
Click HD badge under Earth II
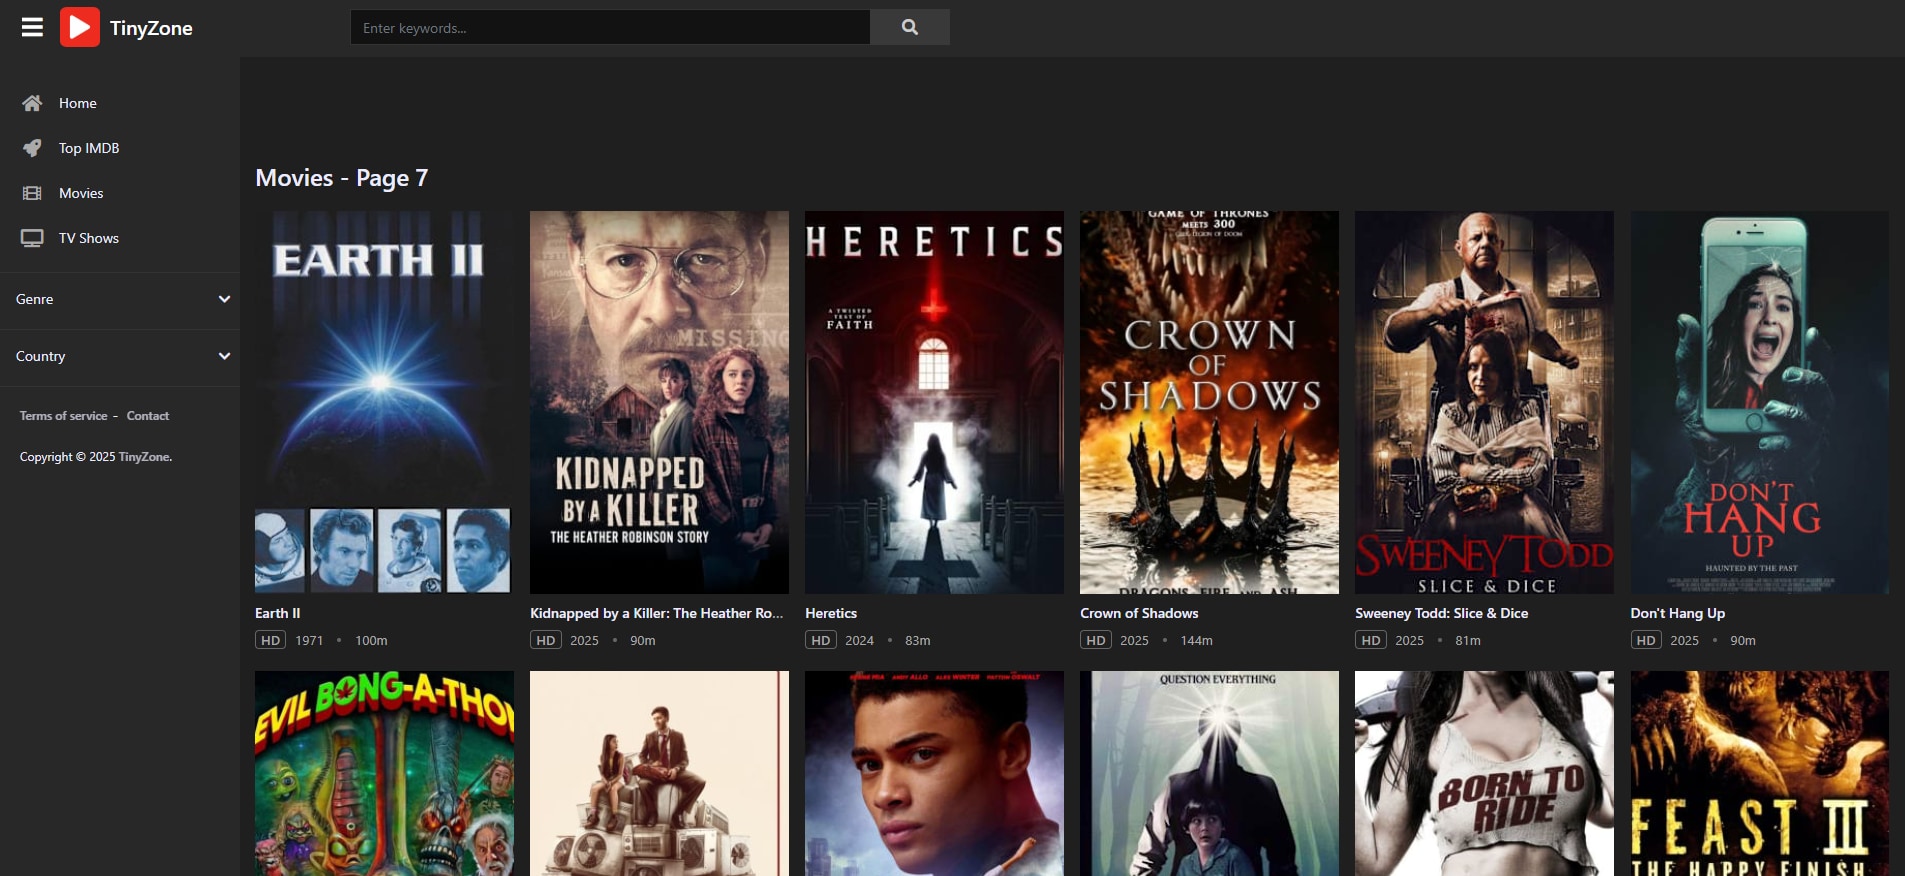pyautogui.click(x=270, y=640)
